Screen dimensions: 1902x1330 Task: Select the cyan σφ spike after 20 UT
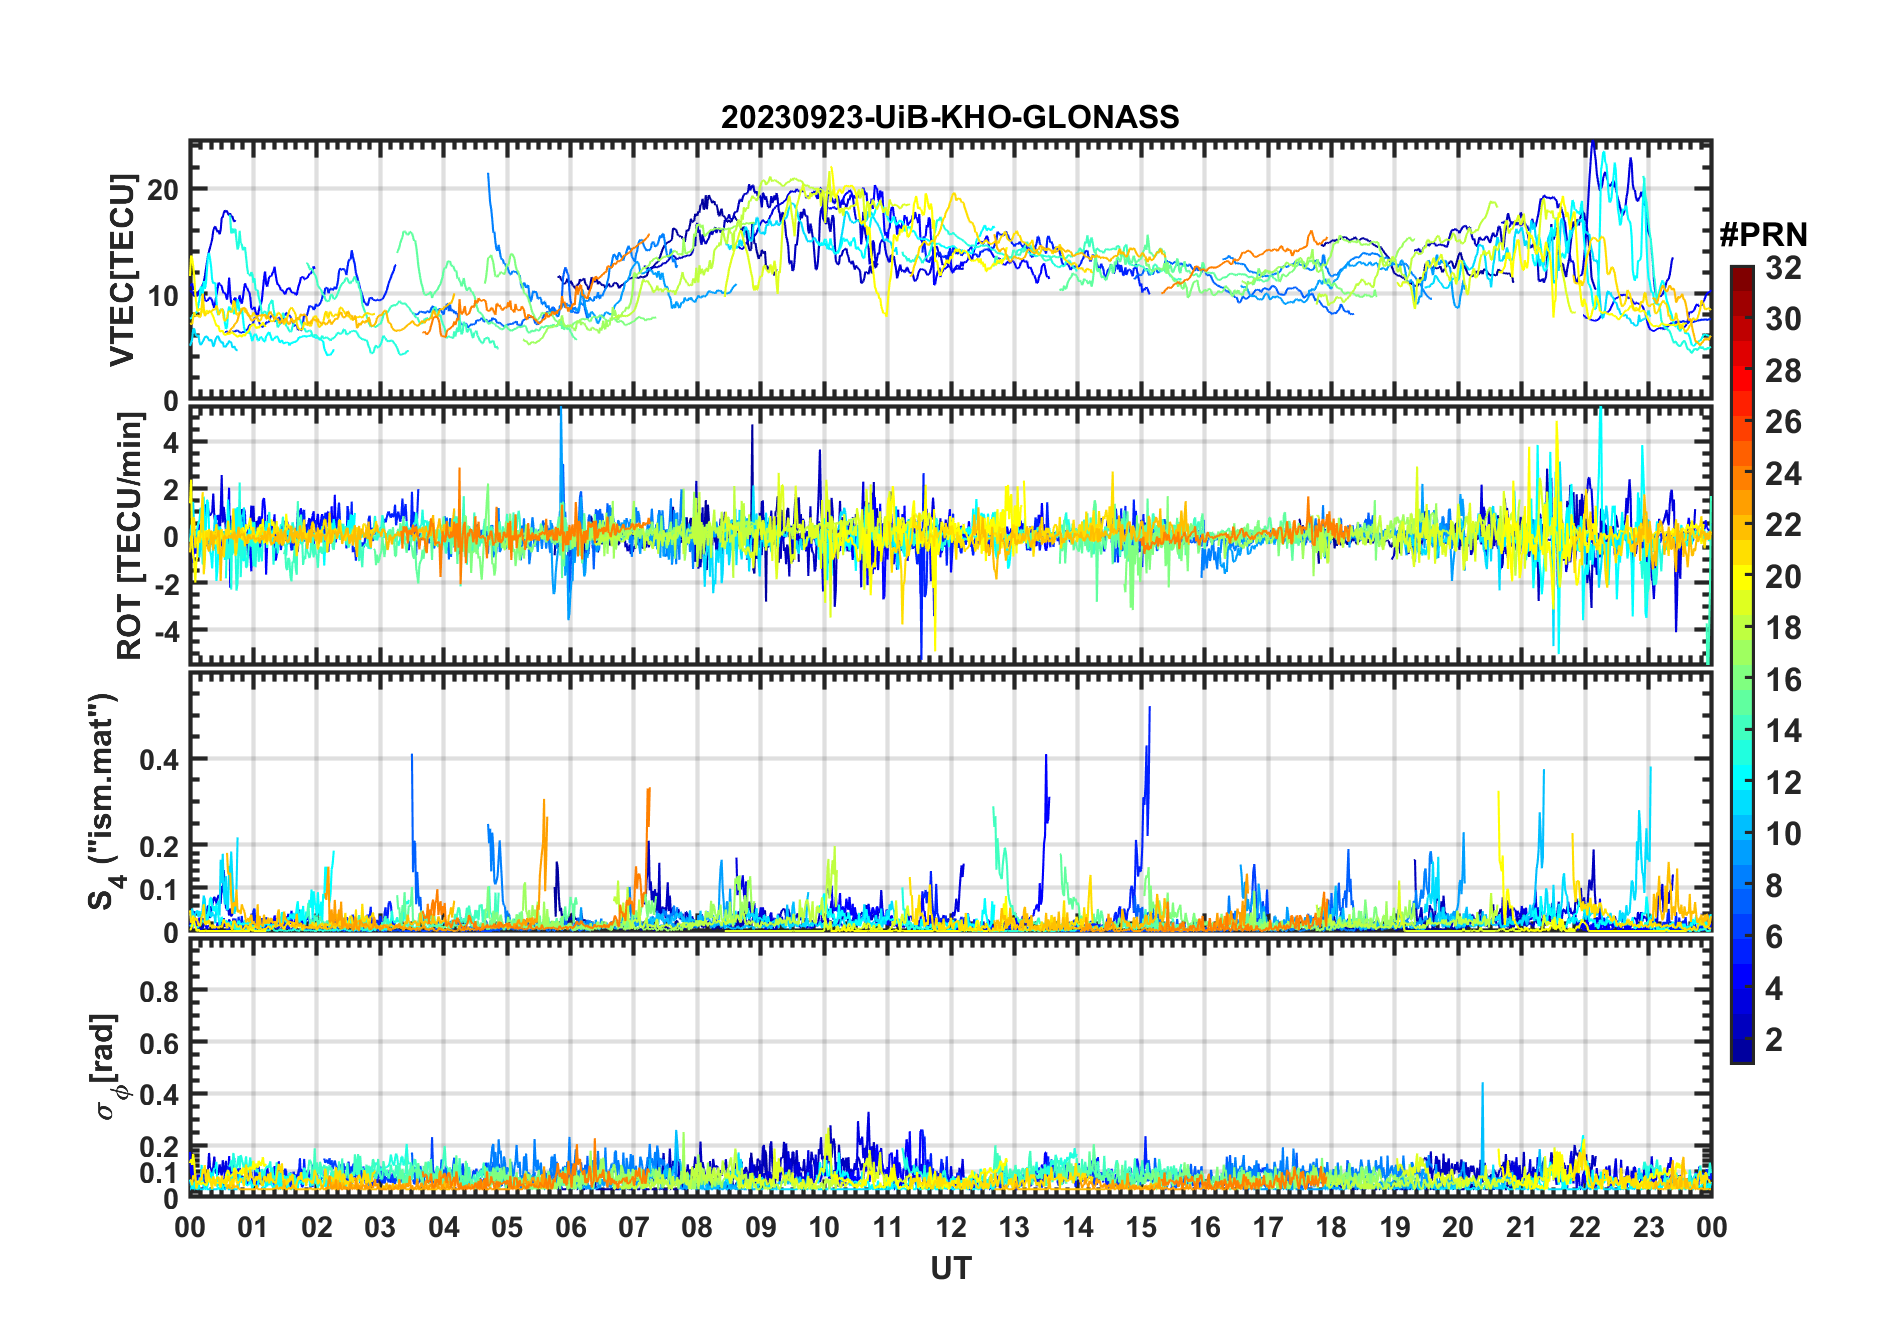tap(1482, 1085)
